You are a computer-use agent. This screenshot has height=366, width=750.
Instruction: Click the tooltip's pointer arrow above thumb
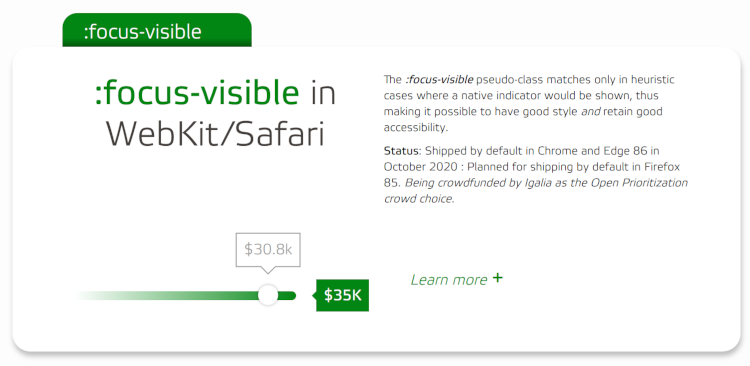tap(268, 270)
